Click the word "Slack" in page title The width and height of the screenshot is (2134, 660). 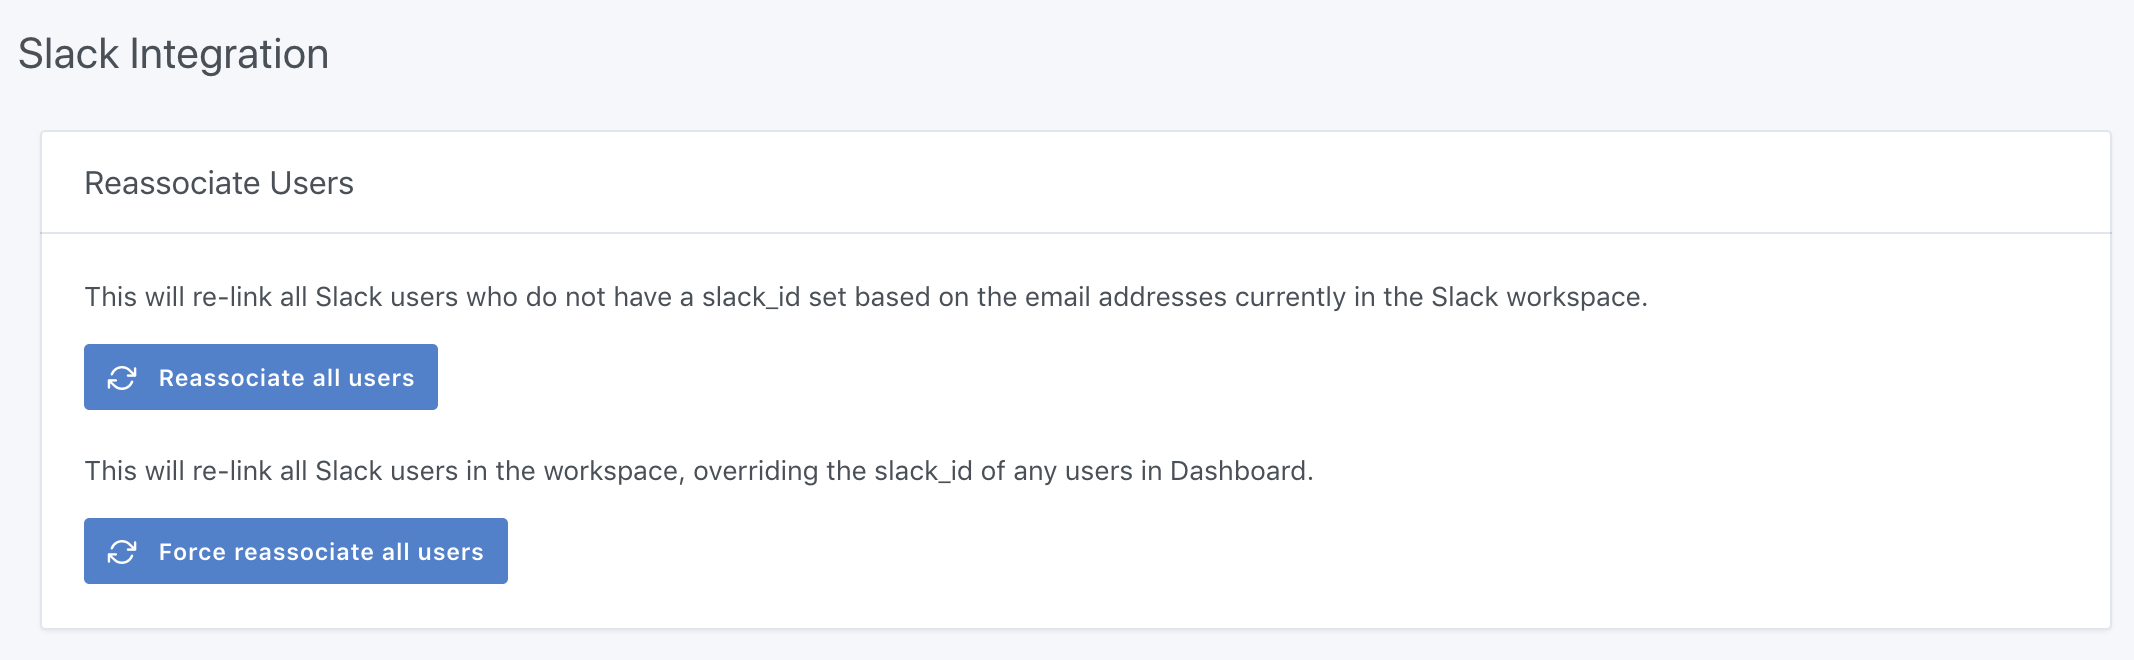point(68,54)
